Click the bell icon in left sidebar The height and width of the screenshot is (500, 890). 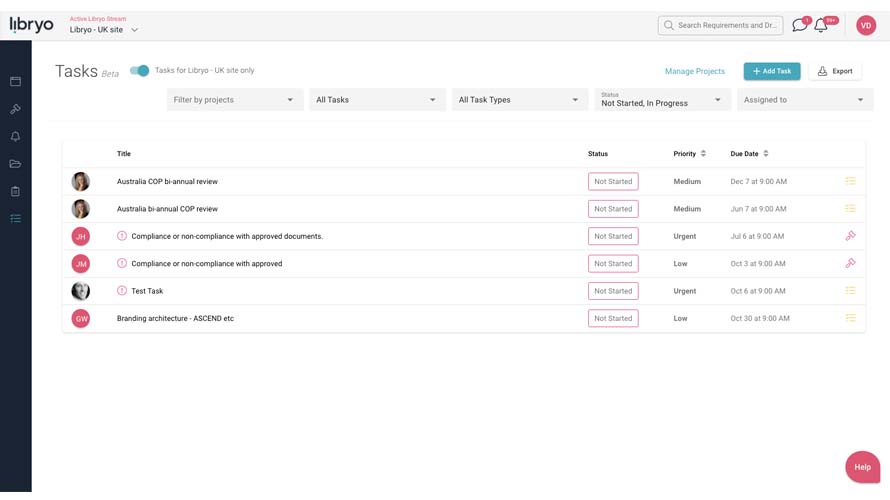pos(15,136)
